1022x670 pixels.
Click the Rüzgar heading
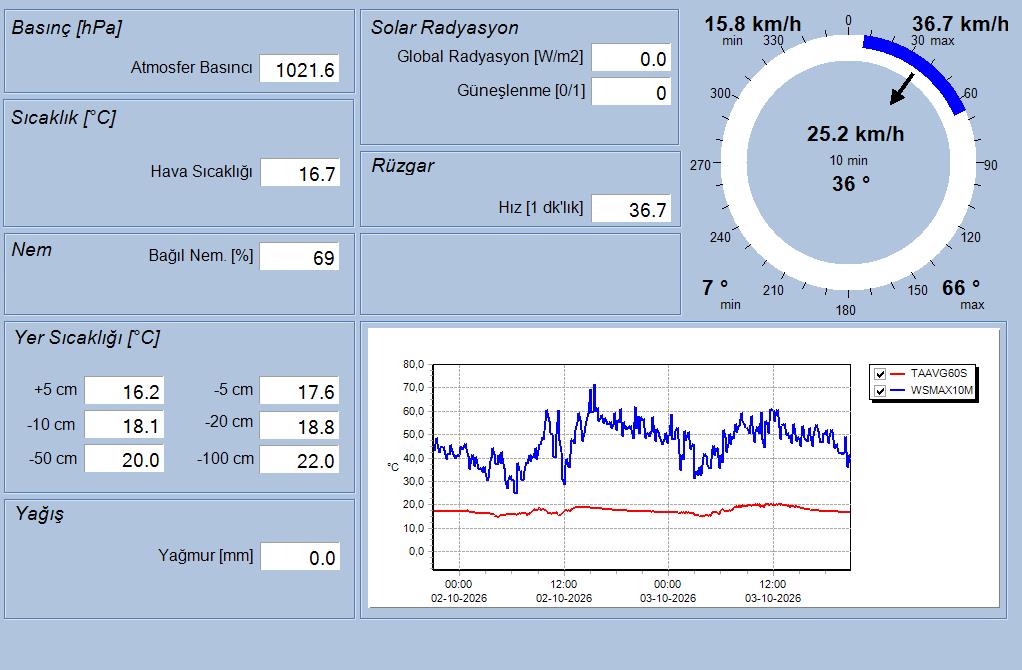403,166
